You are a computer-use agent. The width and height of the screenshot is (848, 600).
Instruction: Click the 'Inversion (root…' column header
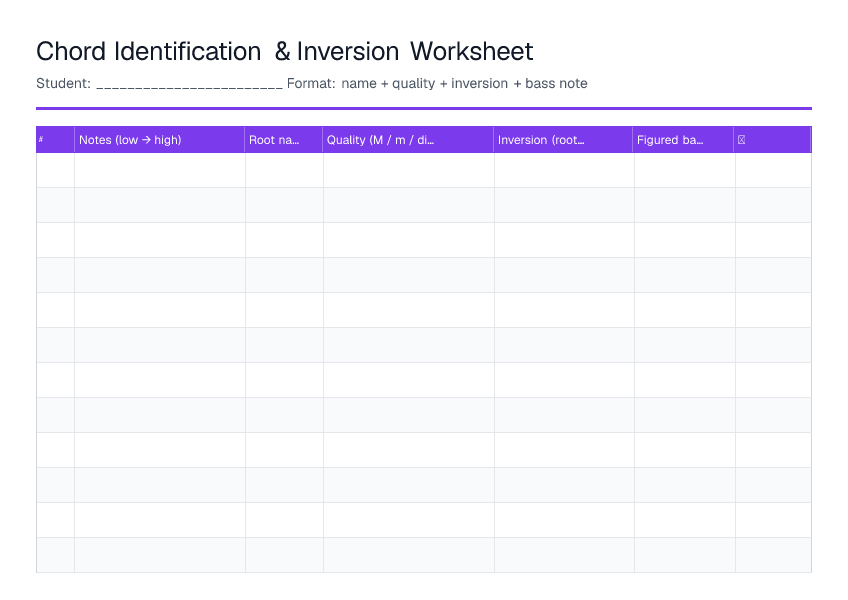coord(564,140)
